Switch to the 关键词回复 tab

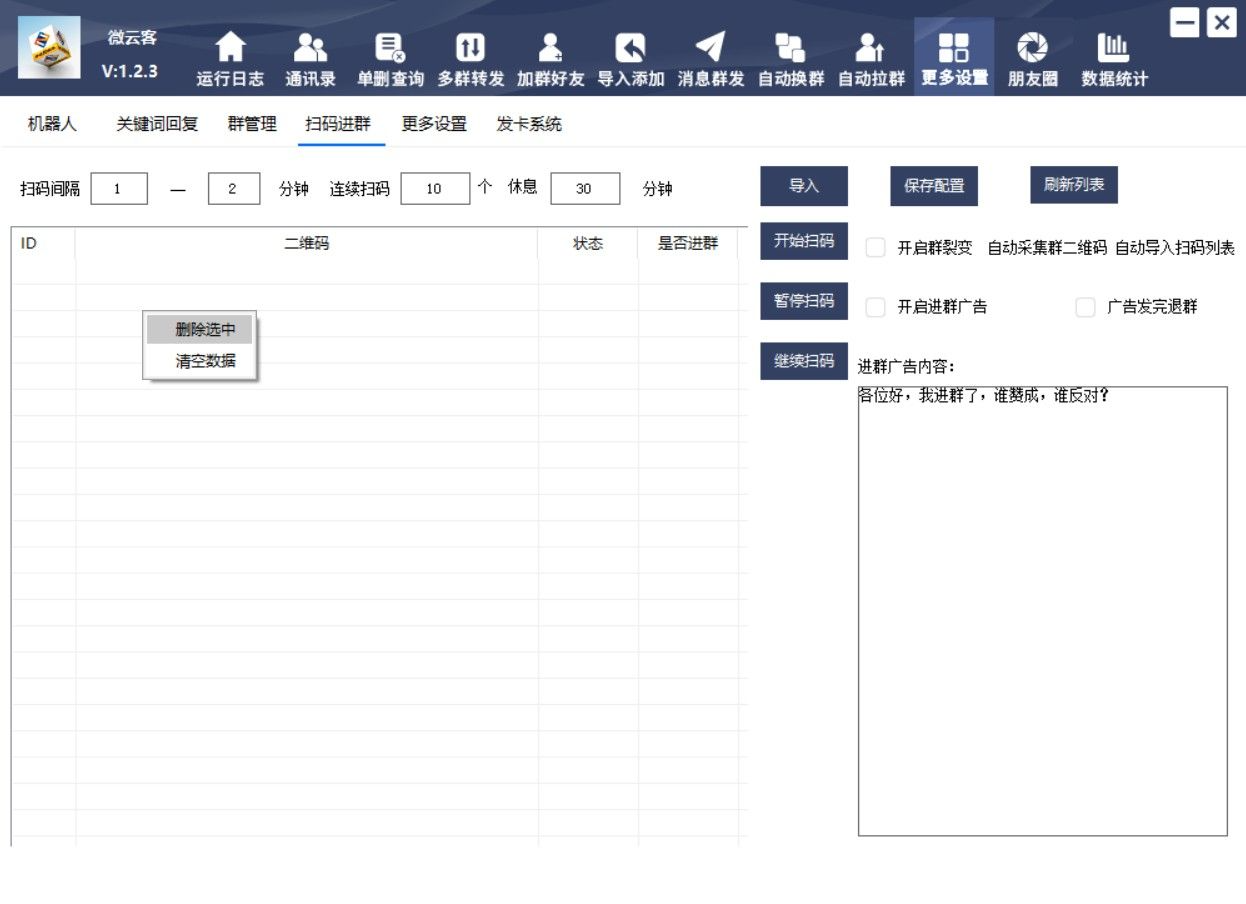[x=157, y=124]
